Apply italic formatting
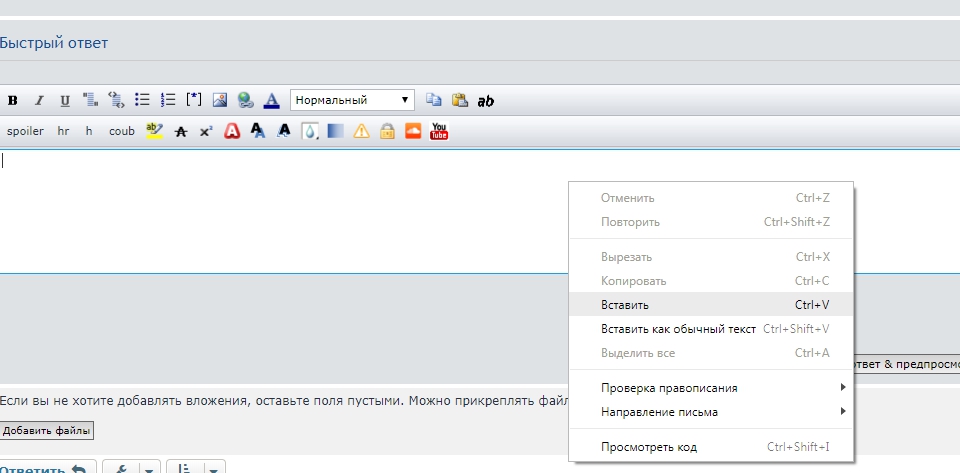 (x=39, y=100)
